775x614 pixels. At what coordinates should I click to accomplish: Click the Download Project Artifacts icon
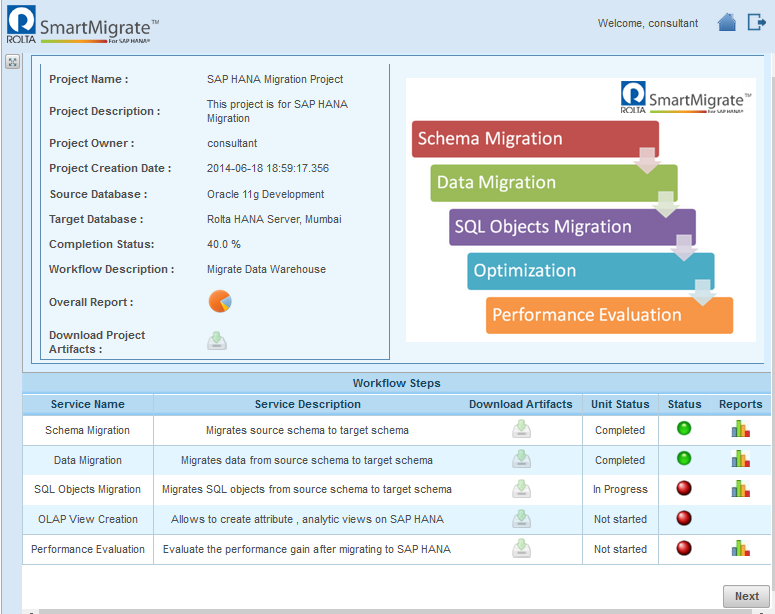click(217, 341)
